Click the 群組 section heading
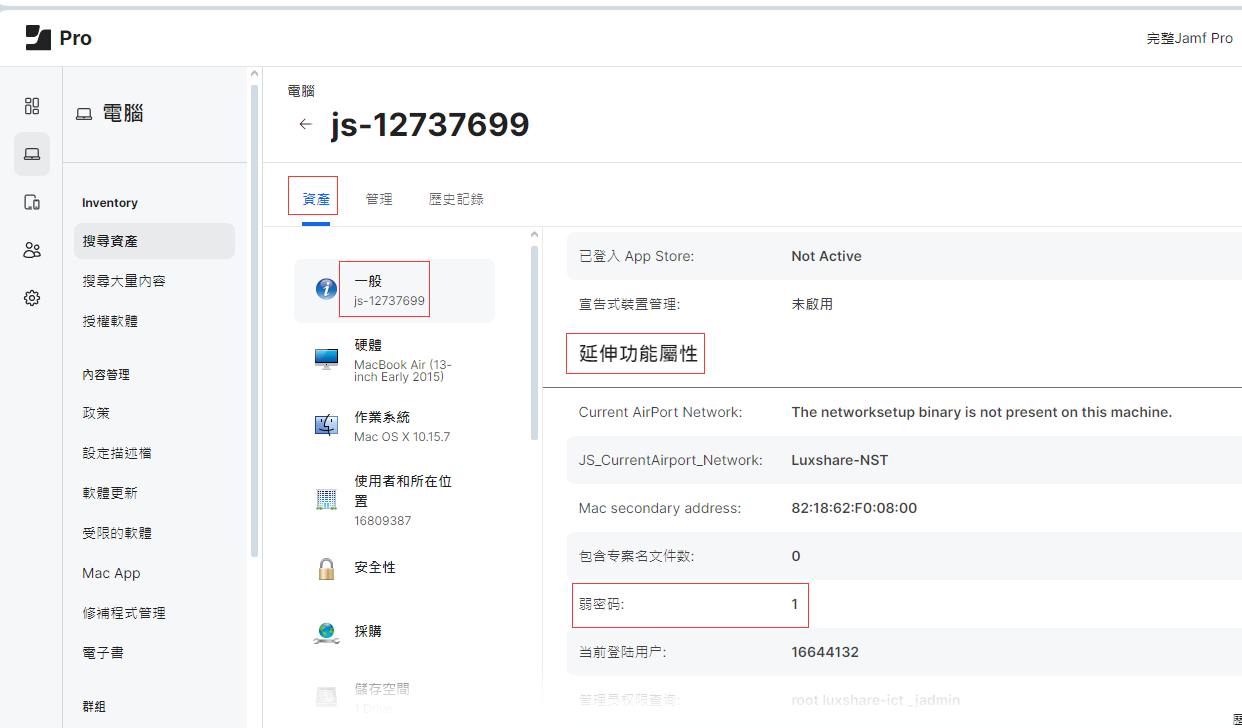Image resolution: width=1242 pixels, height=728 pixels. click(94, 707)
